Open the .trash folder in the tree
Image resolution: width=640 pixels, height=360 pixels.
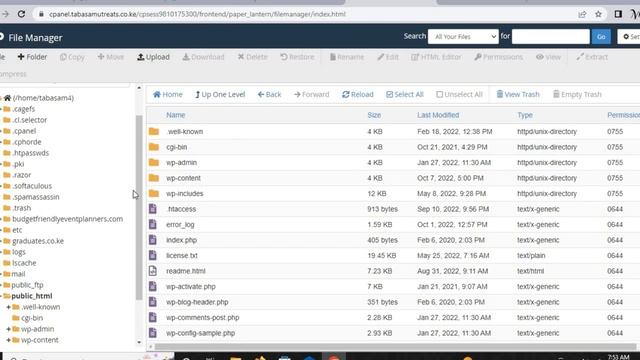click(x=21, y=208)
